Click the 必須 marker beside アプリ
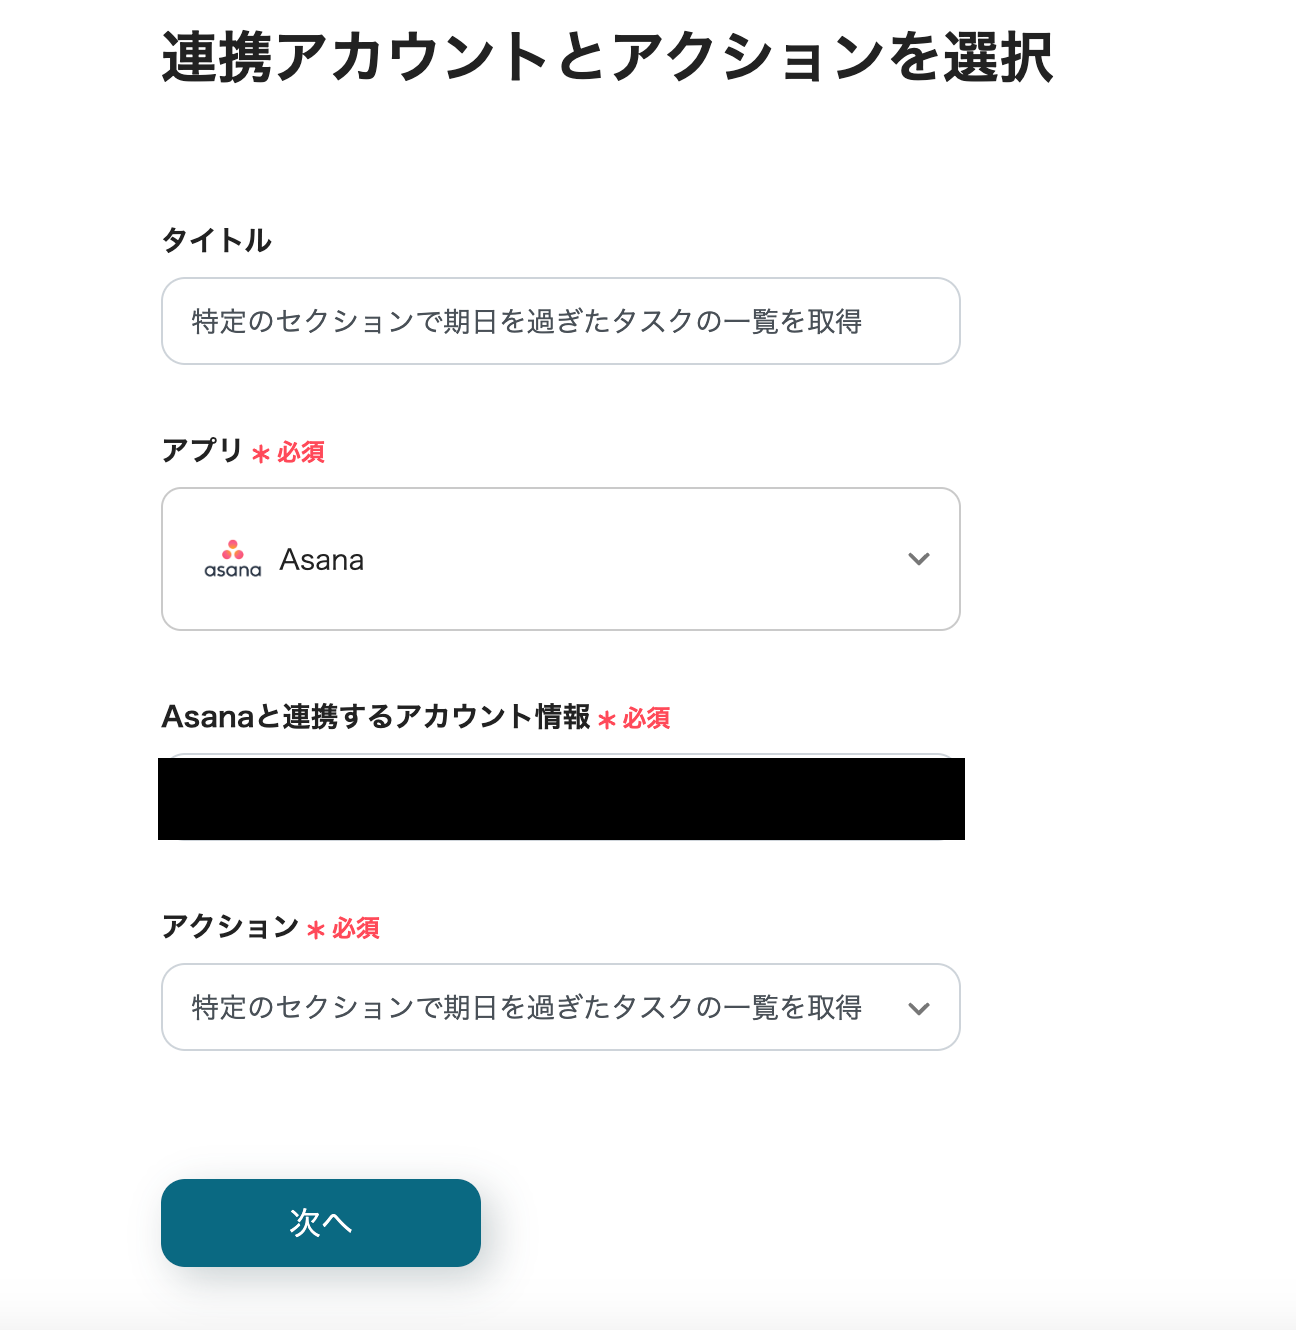1296x1330 pixels. [301, 453]
